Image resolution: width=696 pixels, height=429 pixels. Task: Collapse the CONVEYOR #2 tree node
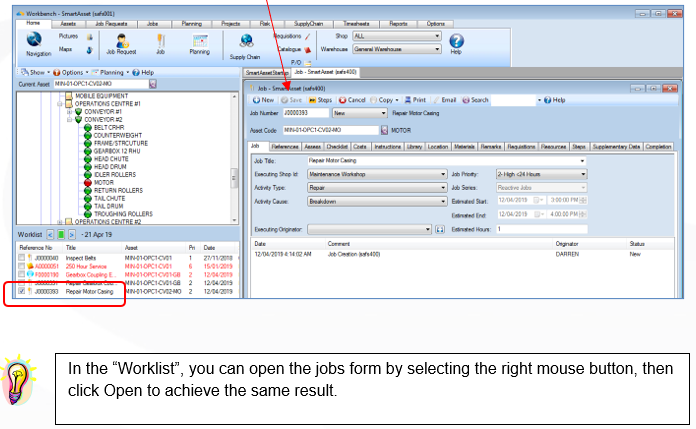click(x=69, y=120)
